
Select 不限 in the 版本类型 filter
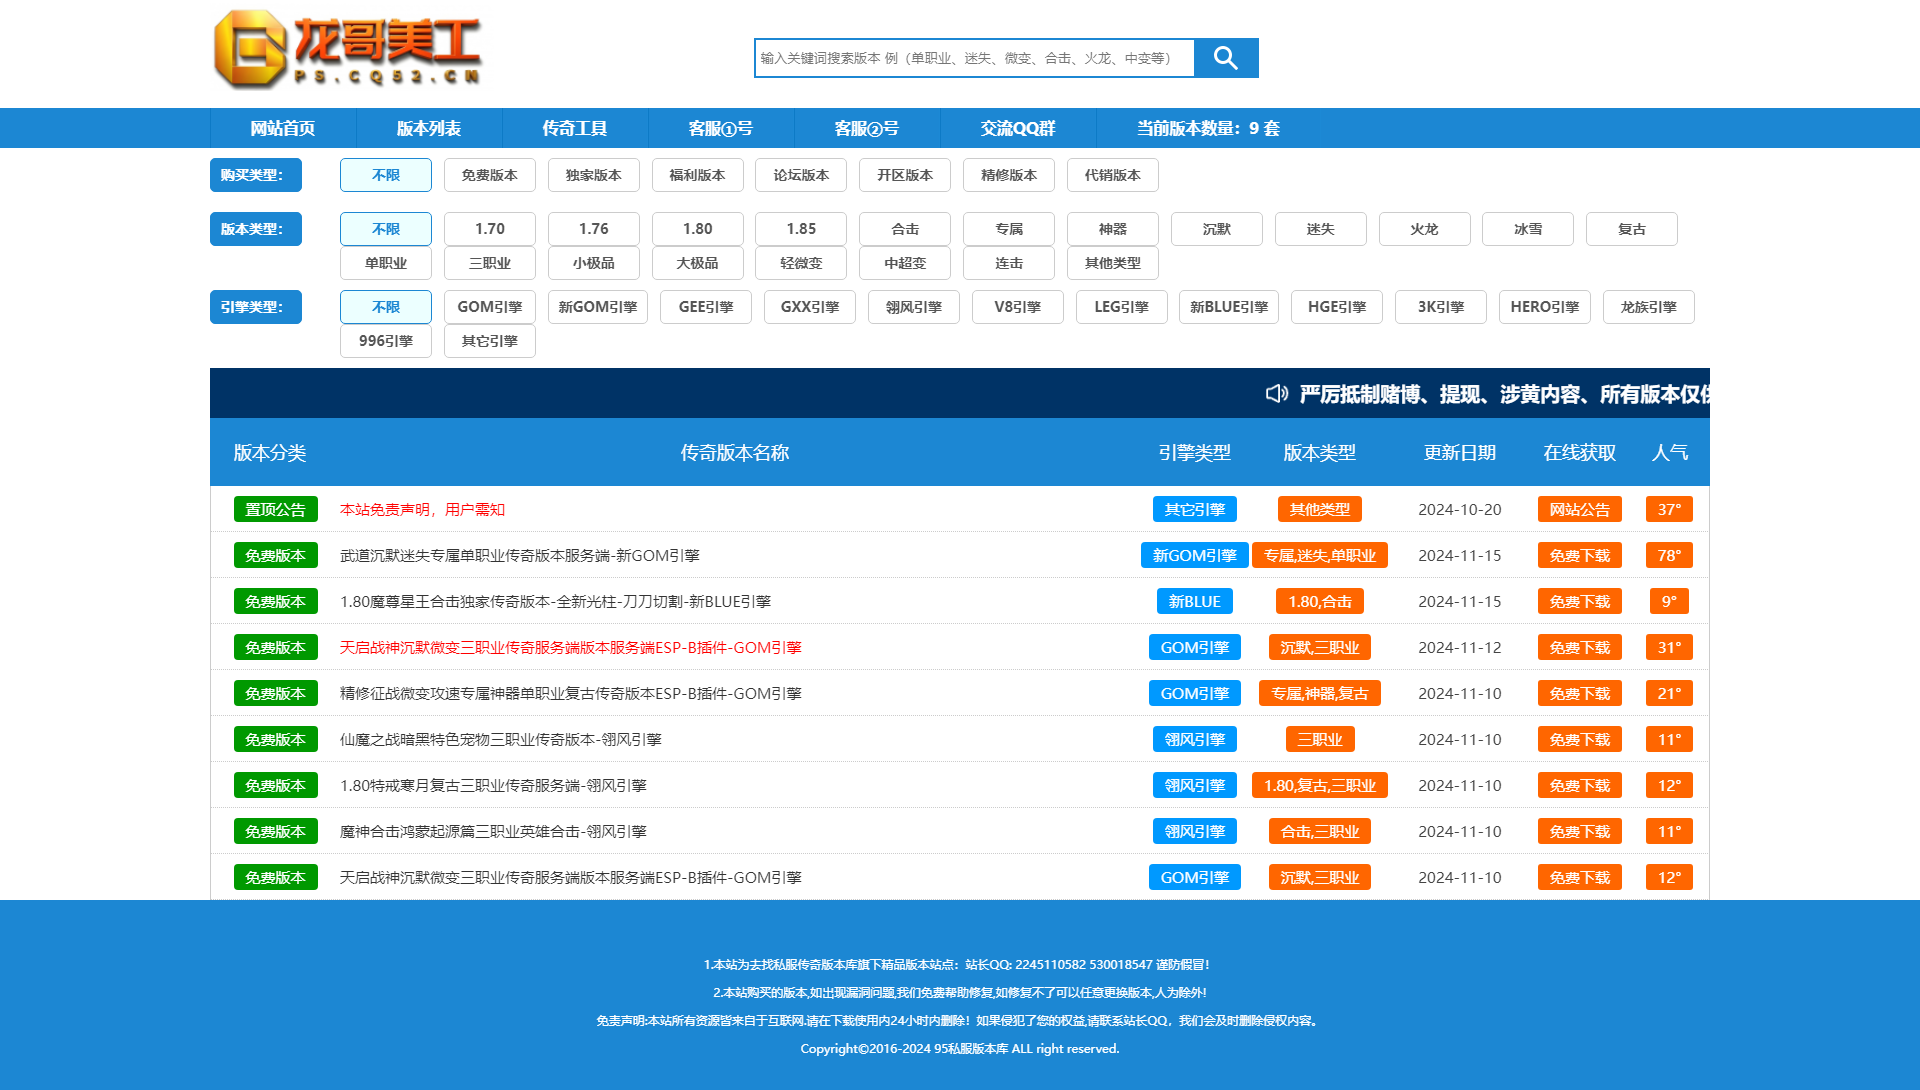(386, 229)
